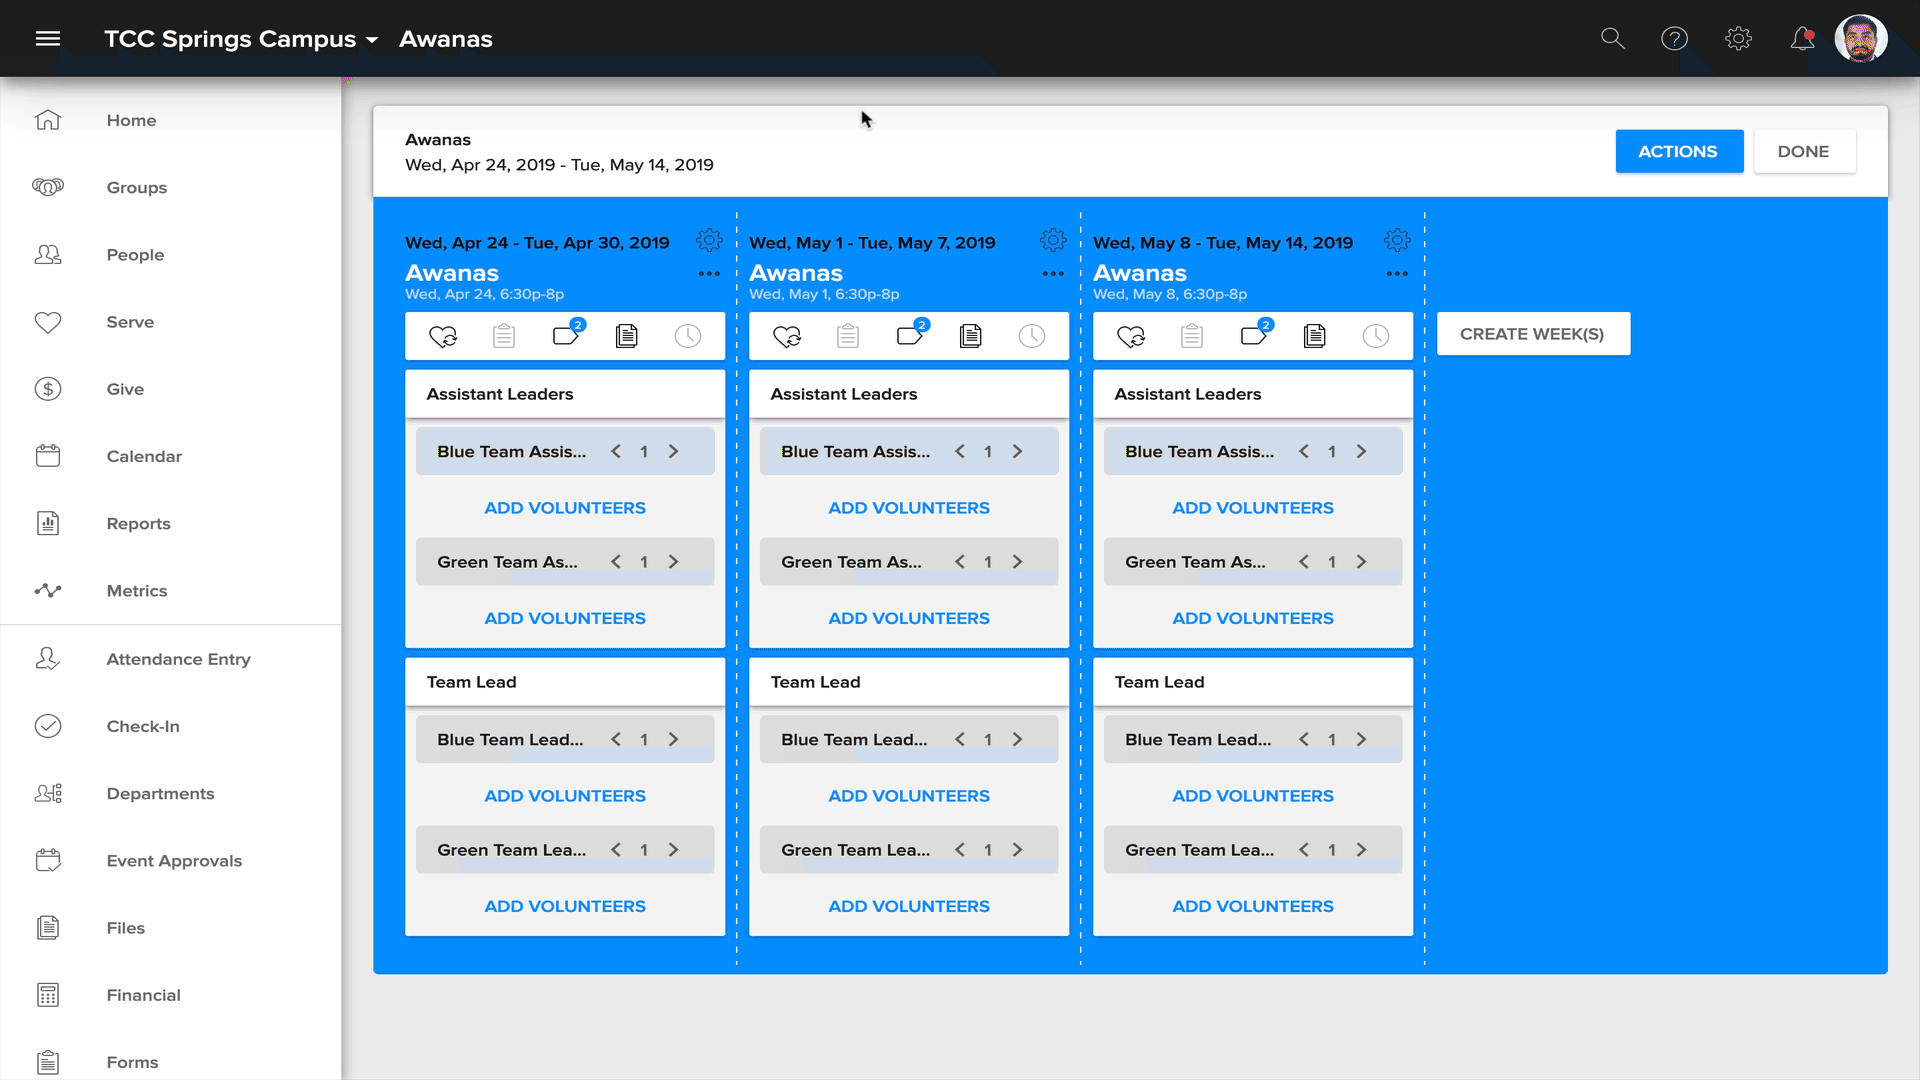Click the clock icon in May 8 week toolbar
Screen dimensions: 1920x1080
tap(1376, 336)
